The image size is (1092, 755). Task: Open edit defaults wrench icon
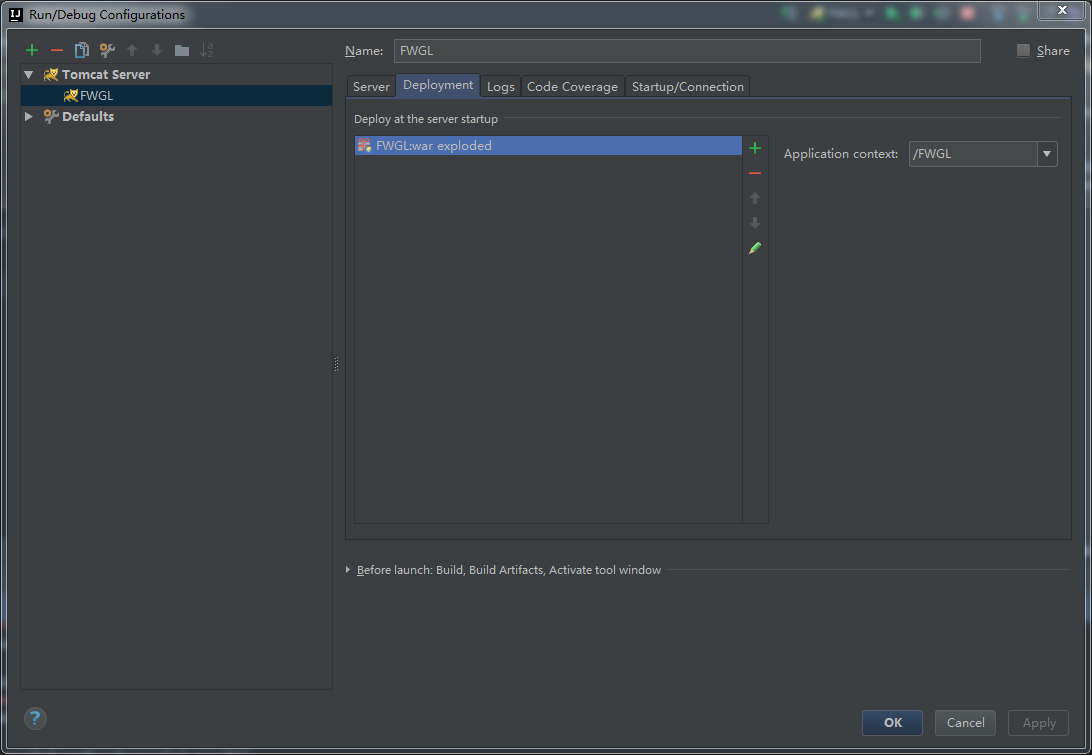coord(107,50)
